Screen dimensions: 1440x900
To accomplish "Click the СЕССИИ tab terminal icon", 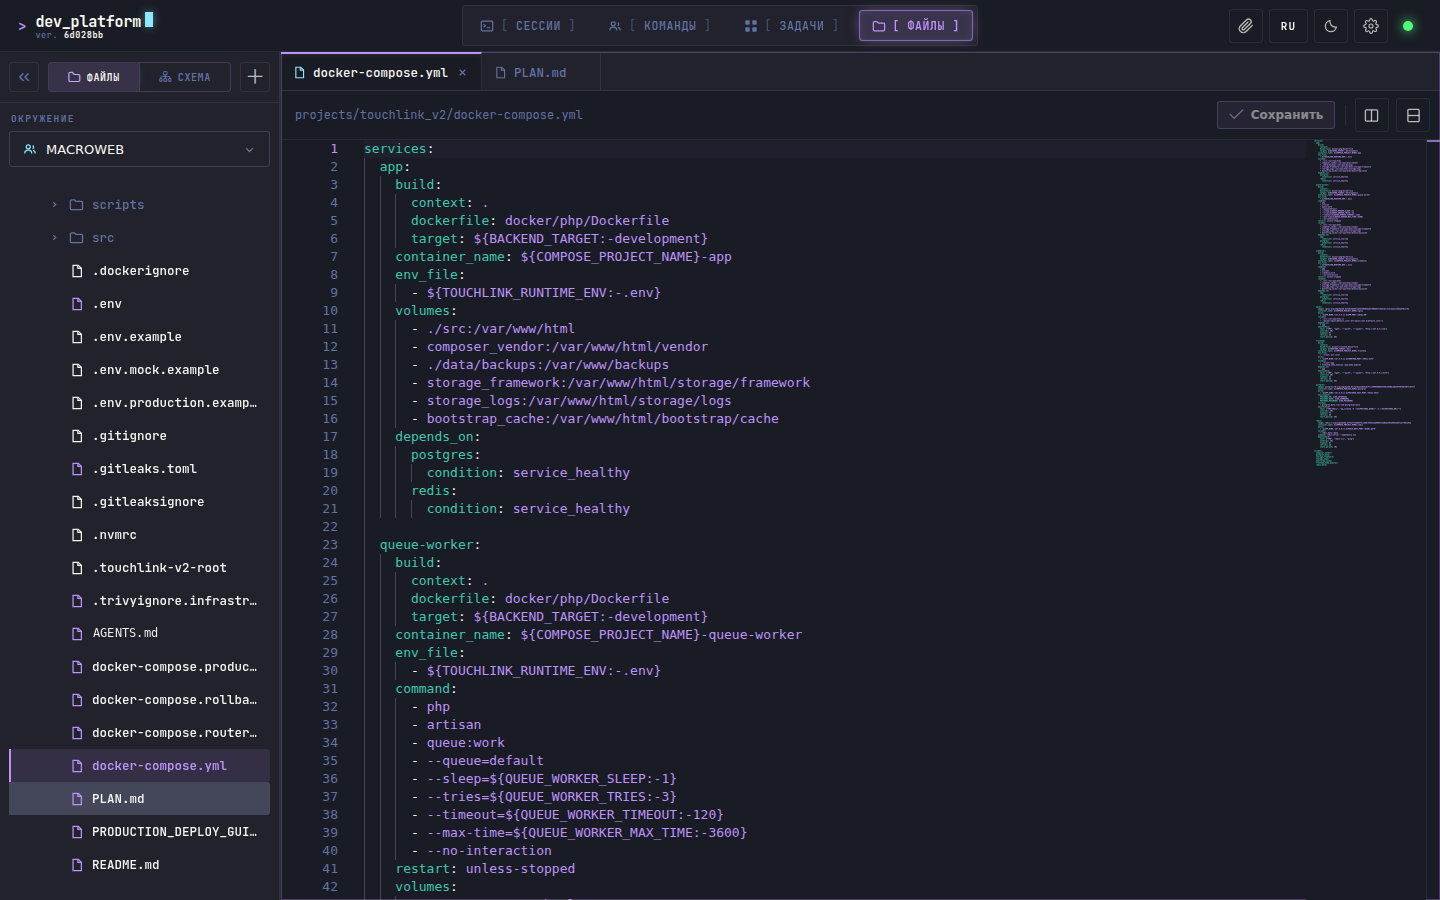I will 487,26.
